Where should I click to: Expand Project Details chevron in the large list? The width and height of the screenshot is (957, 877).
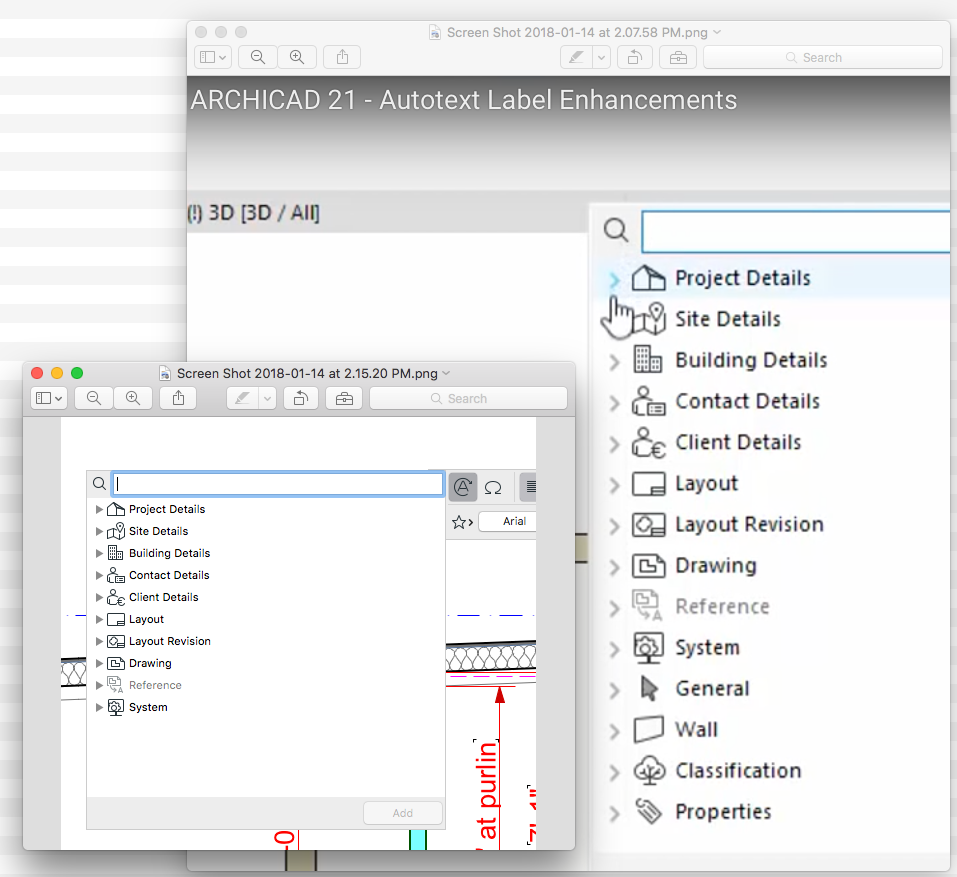click(x=614, y=280)
